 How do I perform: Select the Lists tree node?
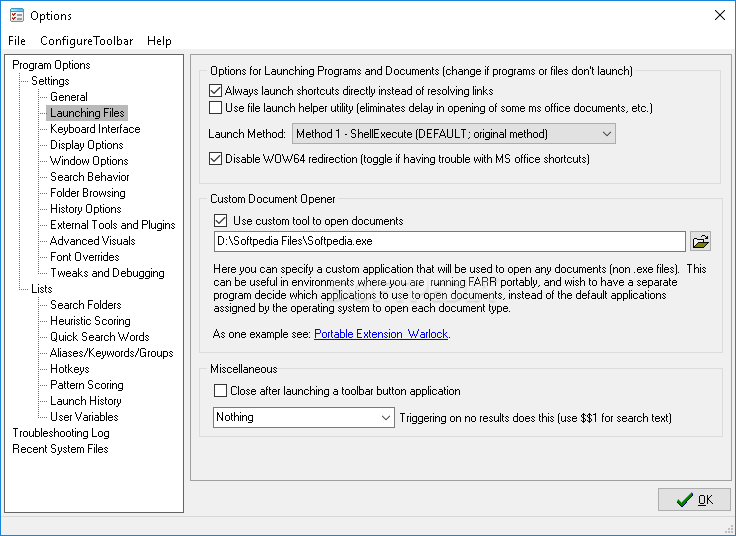coord(42,289)
